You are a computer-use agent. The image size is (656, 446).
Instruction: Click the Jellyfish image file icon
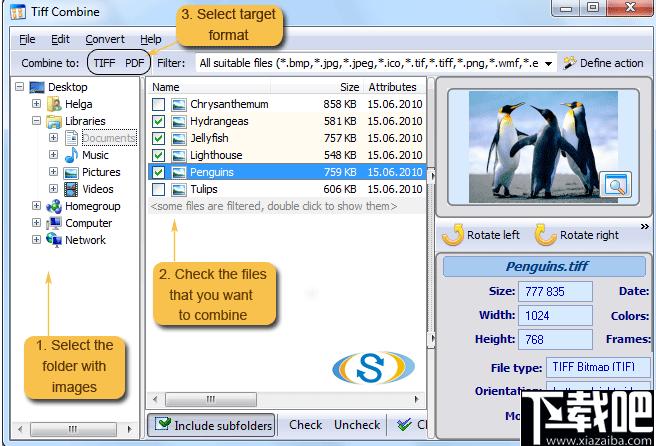[179, 138]
